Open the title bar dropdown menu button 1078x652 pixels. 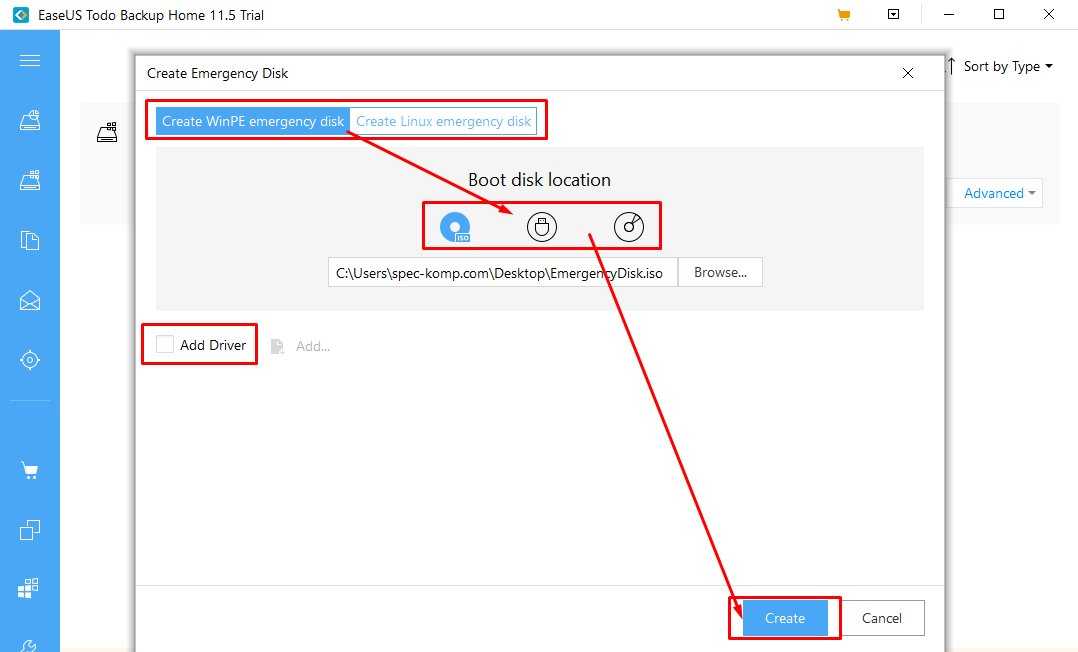[x=894, y=15]
